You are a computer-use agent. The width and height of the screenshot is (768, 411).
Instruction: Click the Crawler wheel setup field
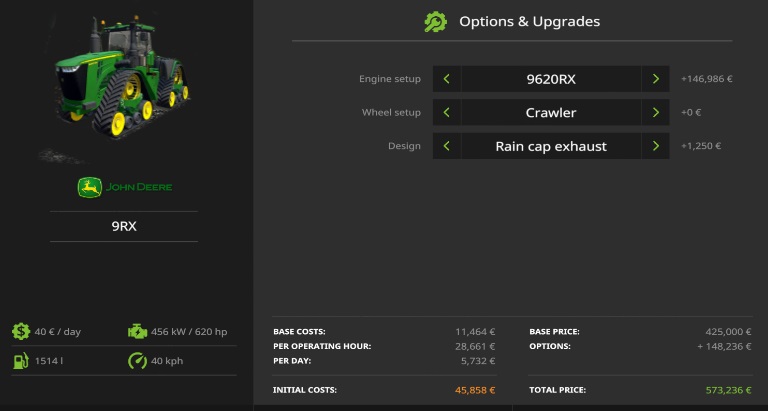(x=550, y=113)
